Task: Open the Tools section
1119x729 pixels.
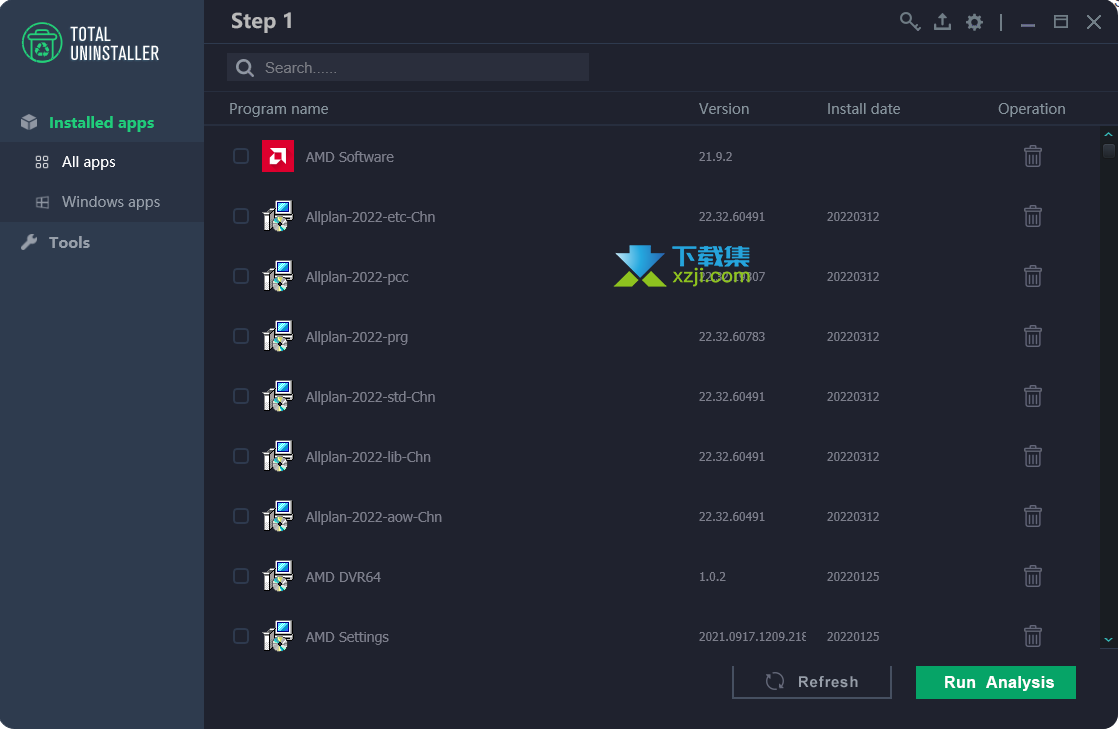Action: [102, 243]
